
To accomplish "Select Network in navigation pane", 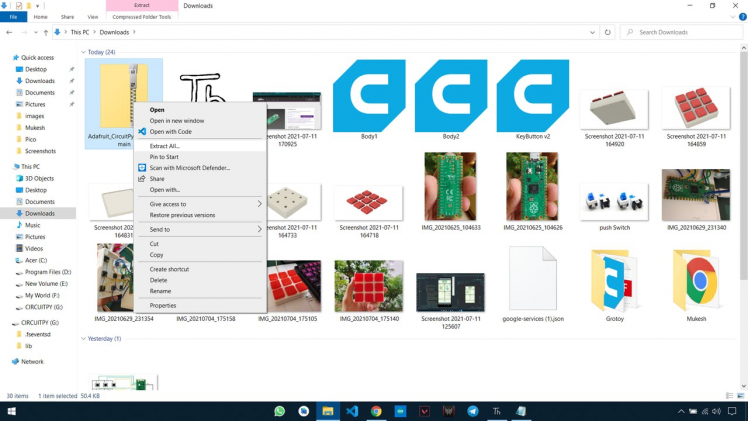I will click(32, 361).
